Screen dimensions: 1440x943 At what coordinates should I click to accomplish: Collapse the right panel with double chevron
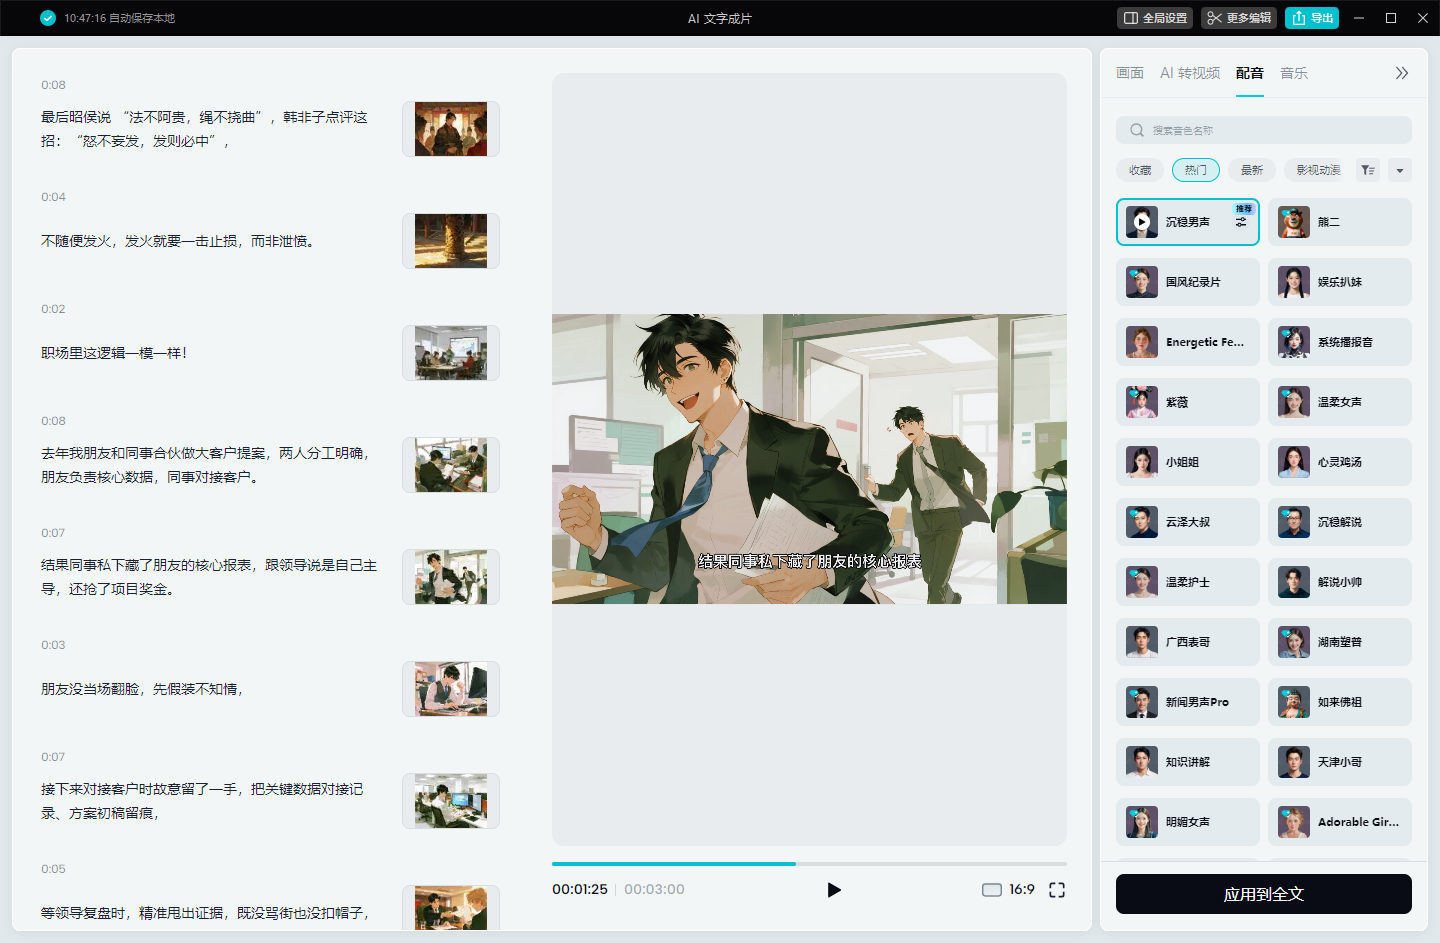(1402, 73)
